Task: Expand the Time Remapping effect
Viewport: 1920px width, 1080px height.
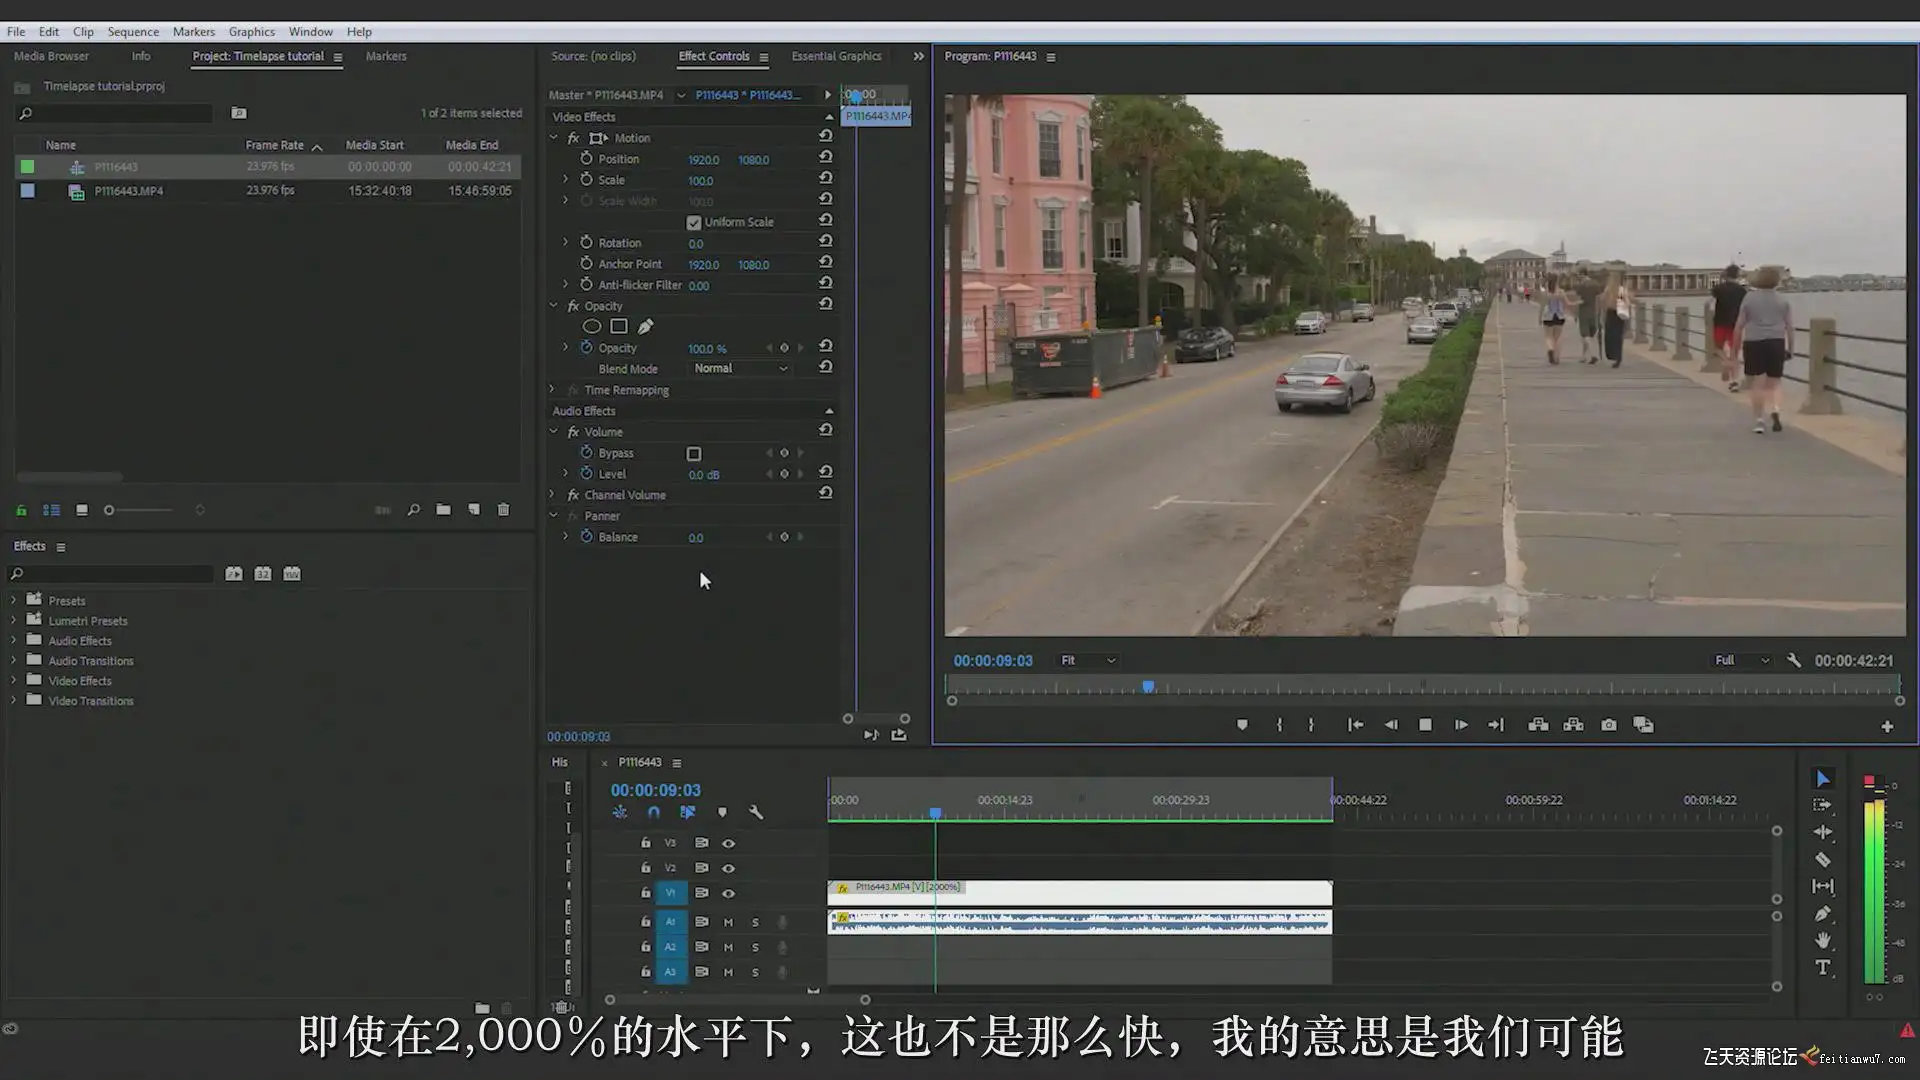Action: pyautogui.click(x=552, y=390)
